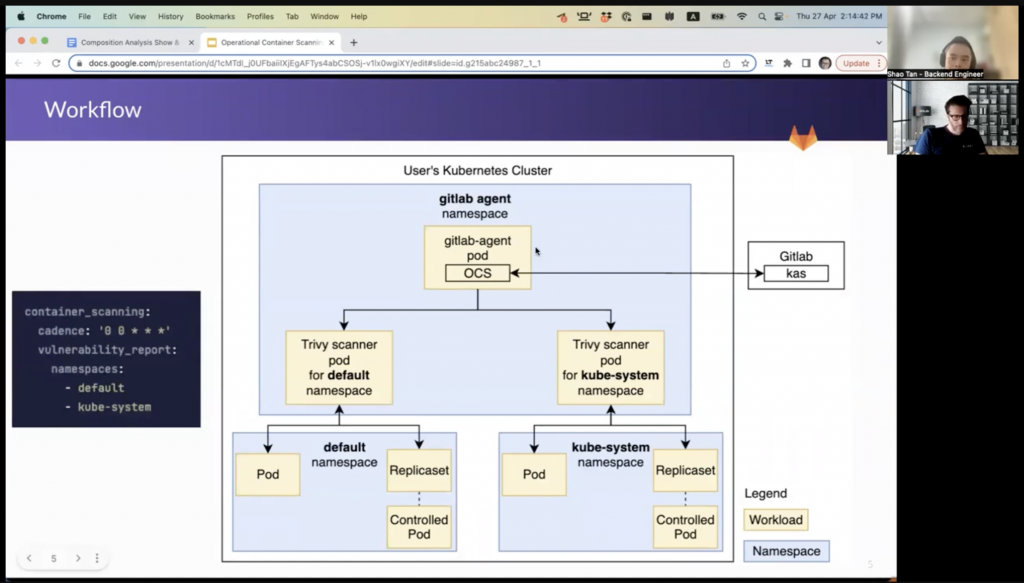Open the Chrome profile avatar
This screenshot has height=583, width=1024.
825,63
